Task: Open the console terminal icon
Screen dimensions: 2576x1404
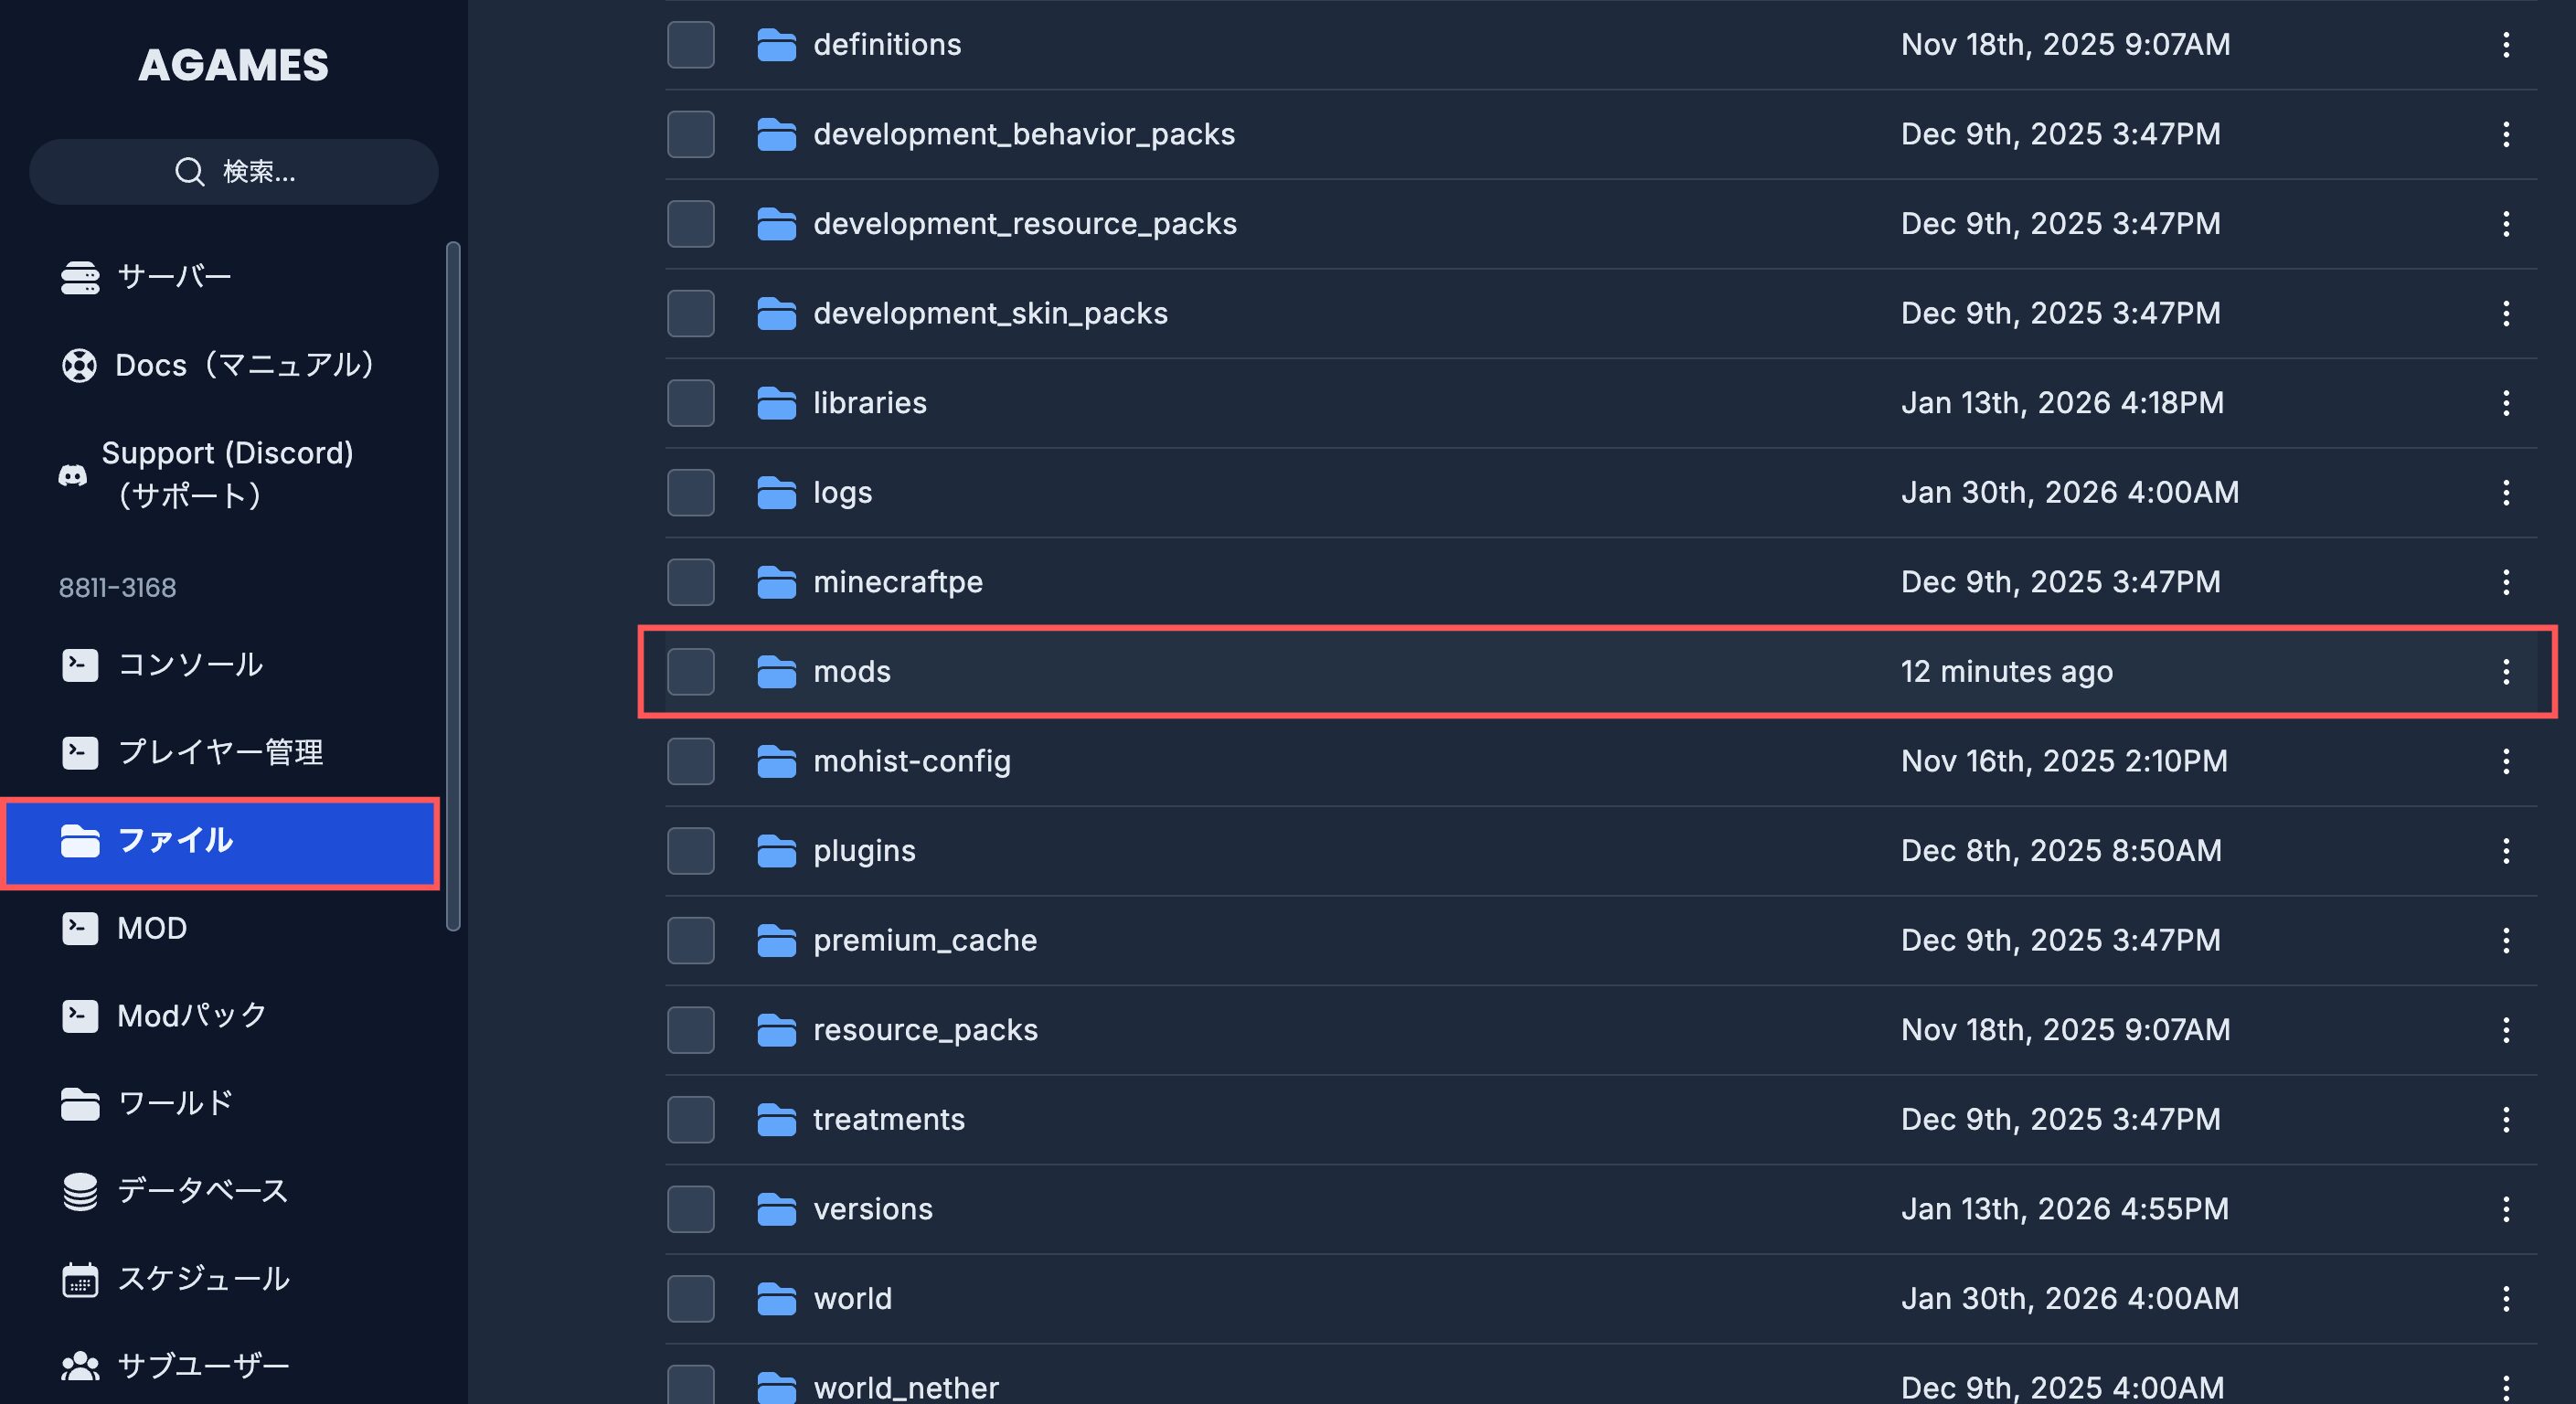Action: (x=80, y=665)
